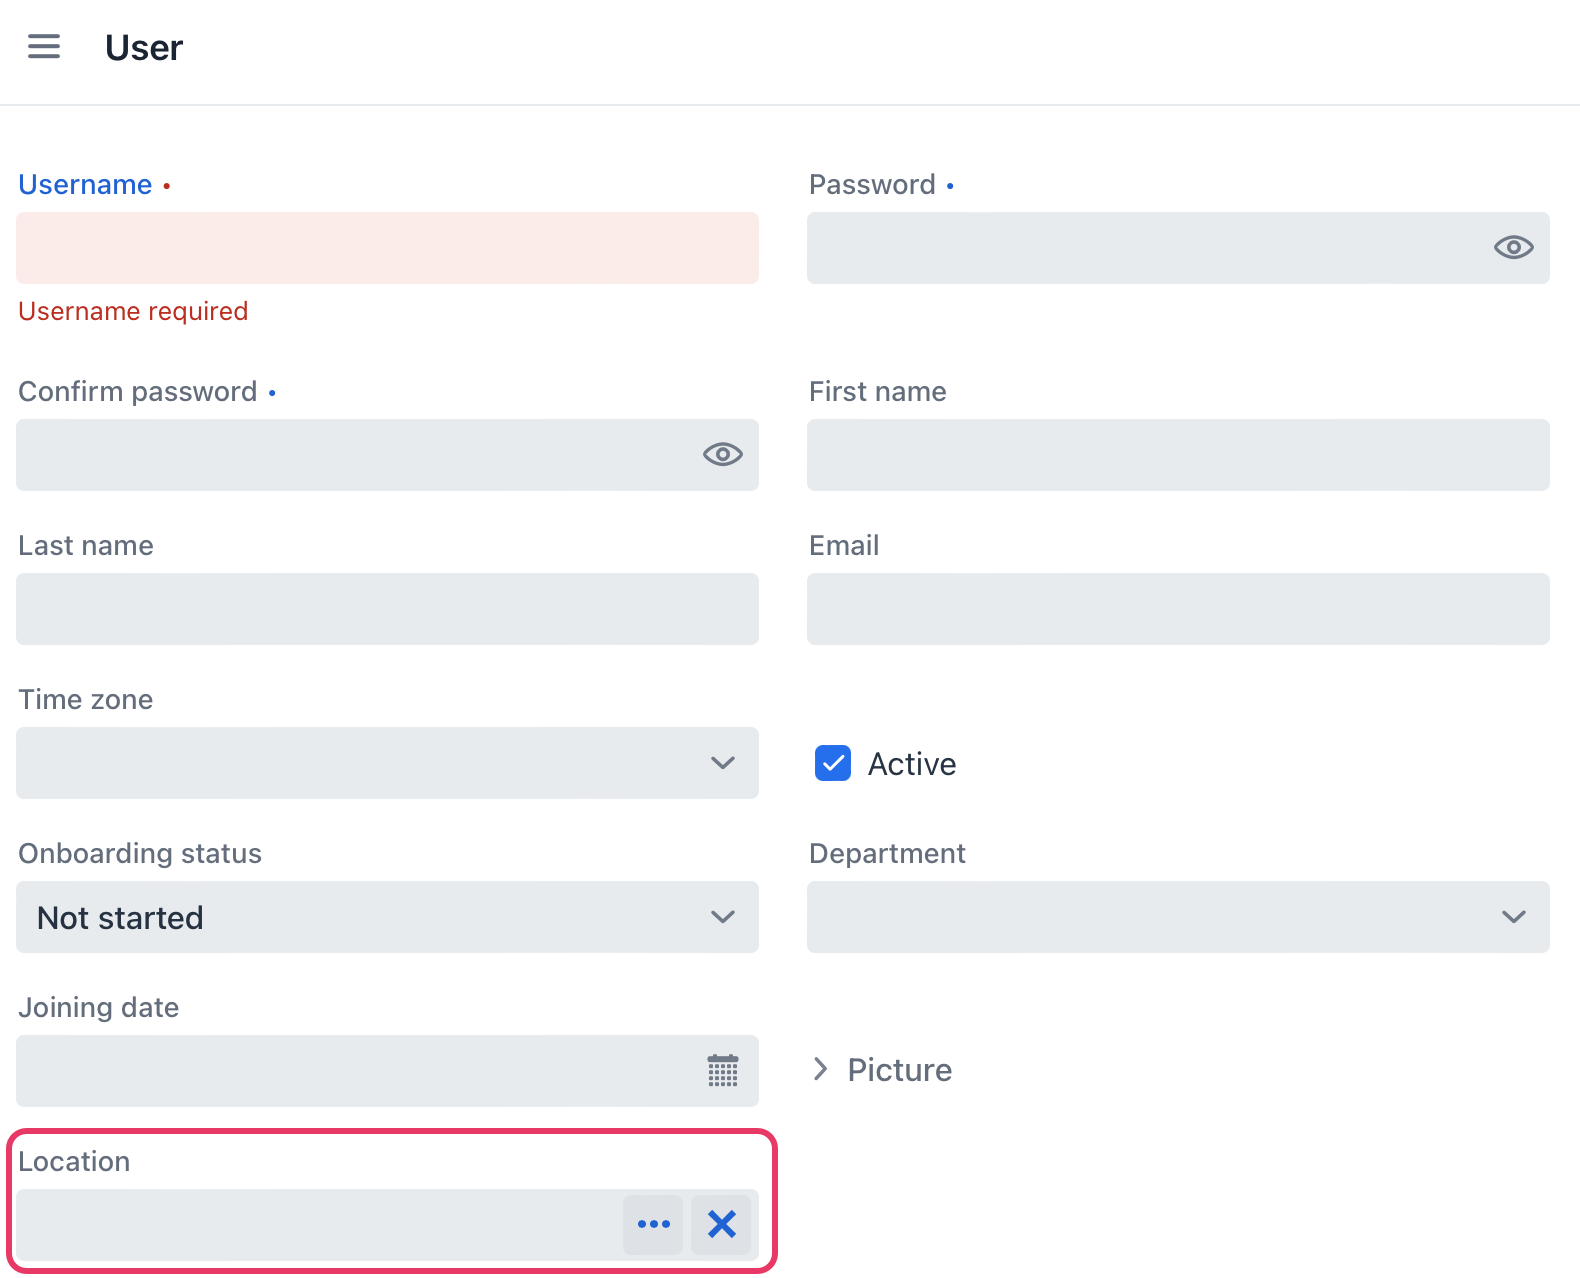Open the hamburger navigation menu
Image resolution: width=1580 pixels, height=1278 pixels.
[x=44, y=47]
